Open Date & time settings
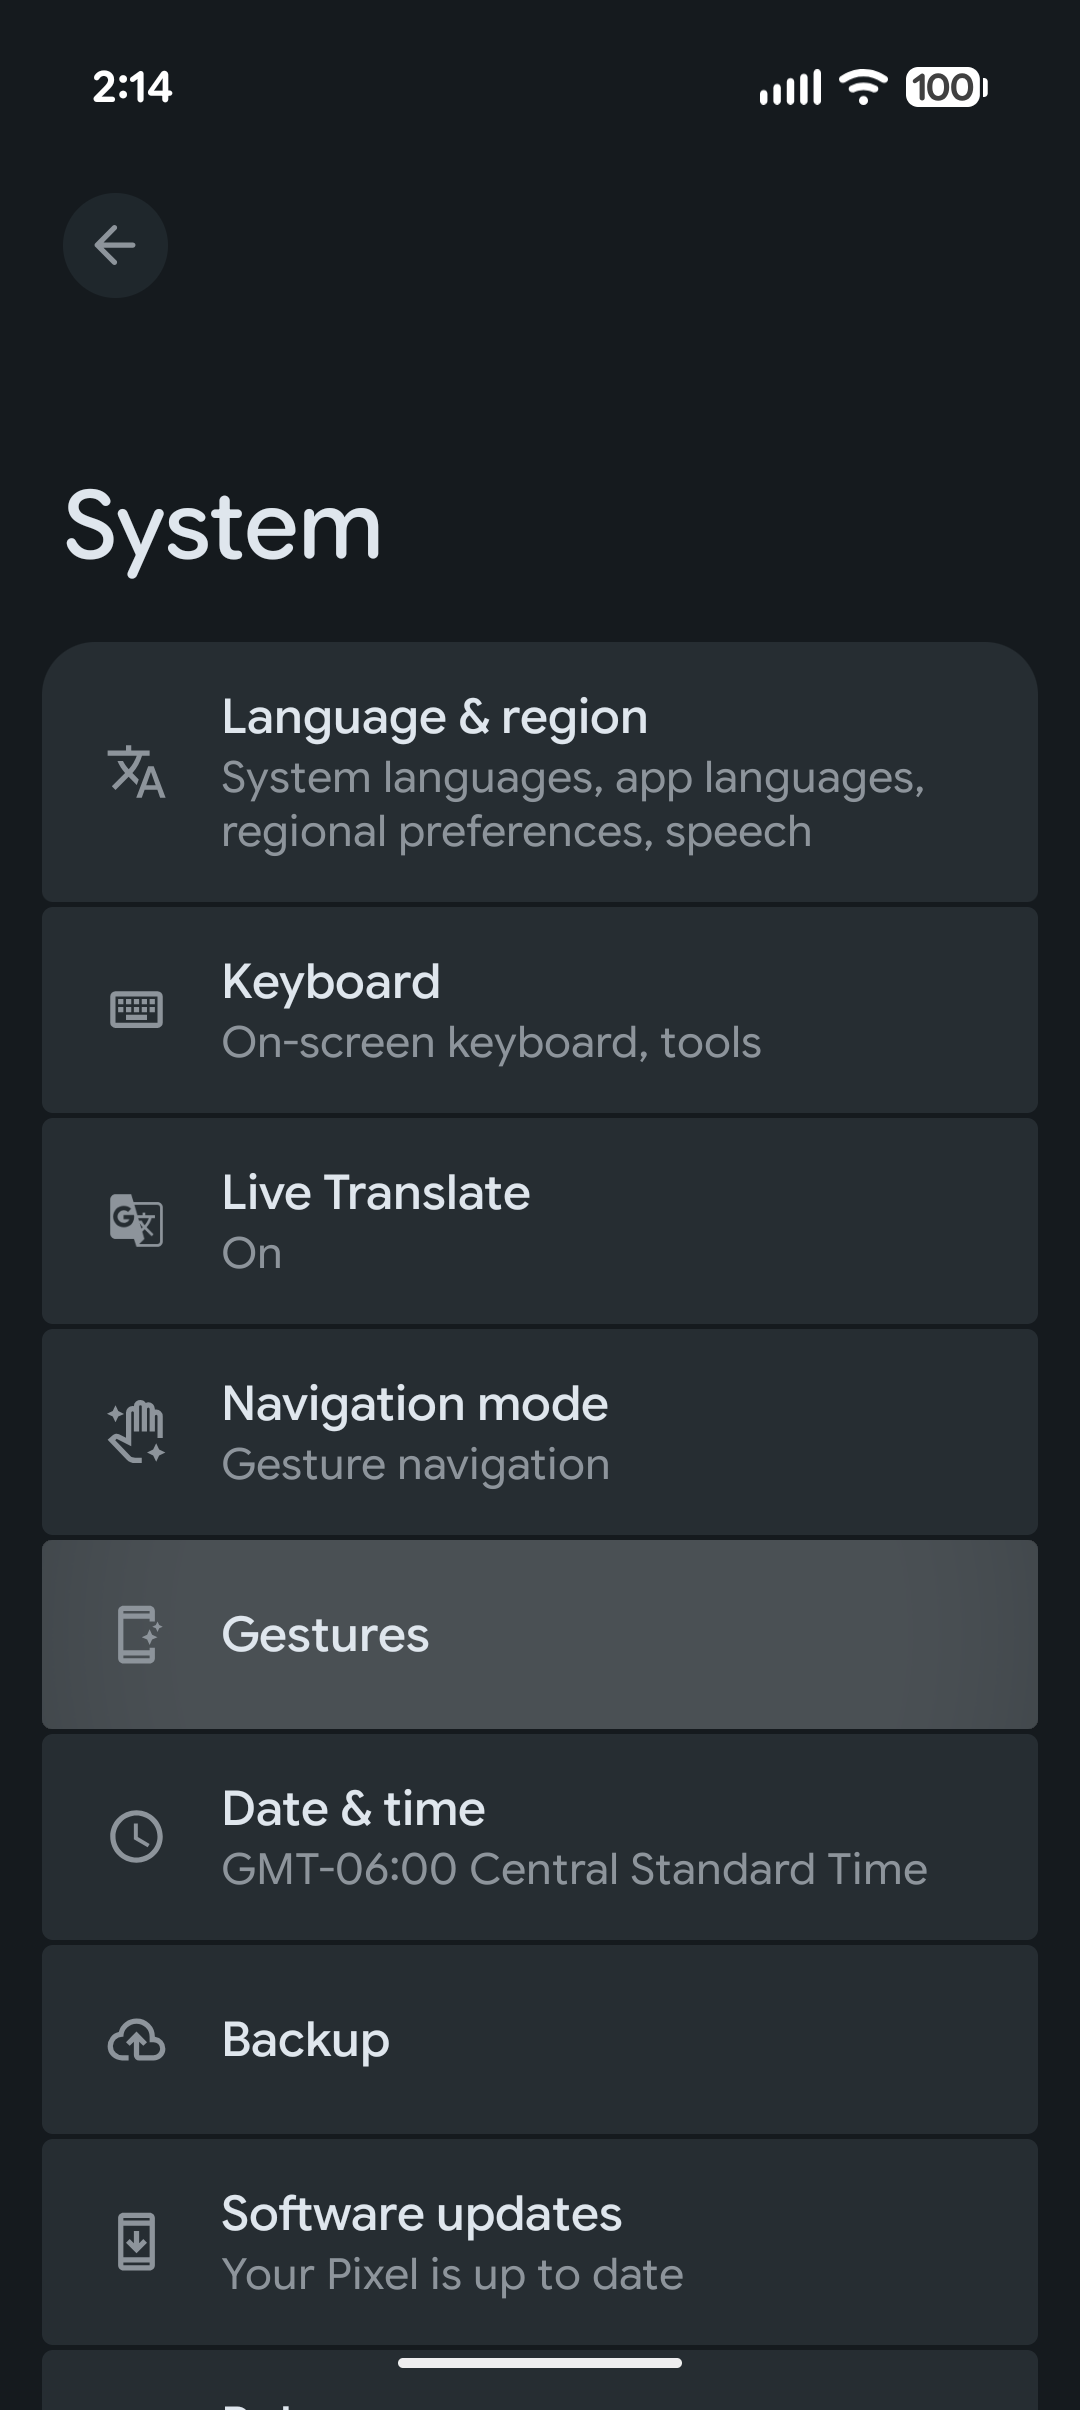 click(540, 1837)
